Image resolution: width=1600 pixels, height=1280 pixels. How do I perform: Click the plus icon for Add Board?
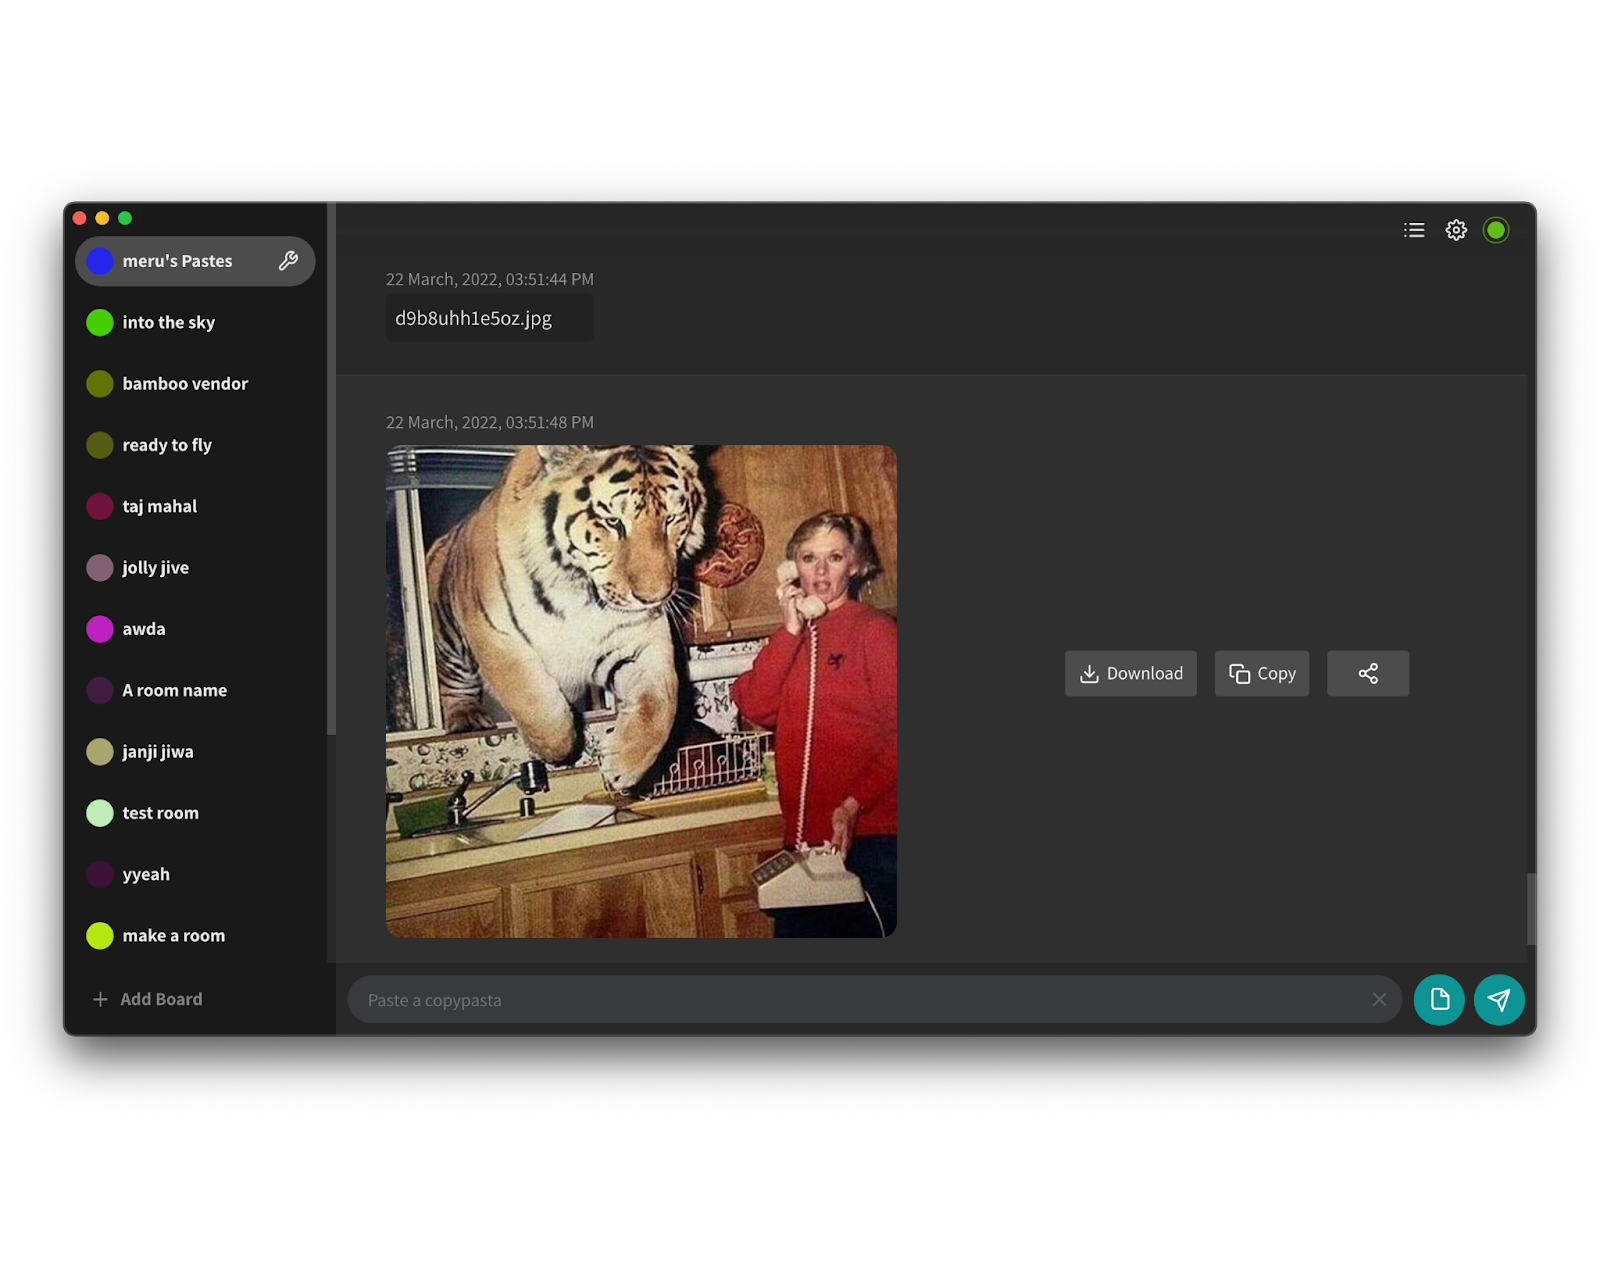[100, 999]
